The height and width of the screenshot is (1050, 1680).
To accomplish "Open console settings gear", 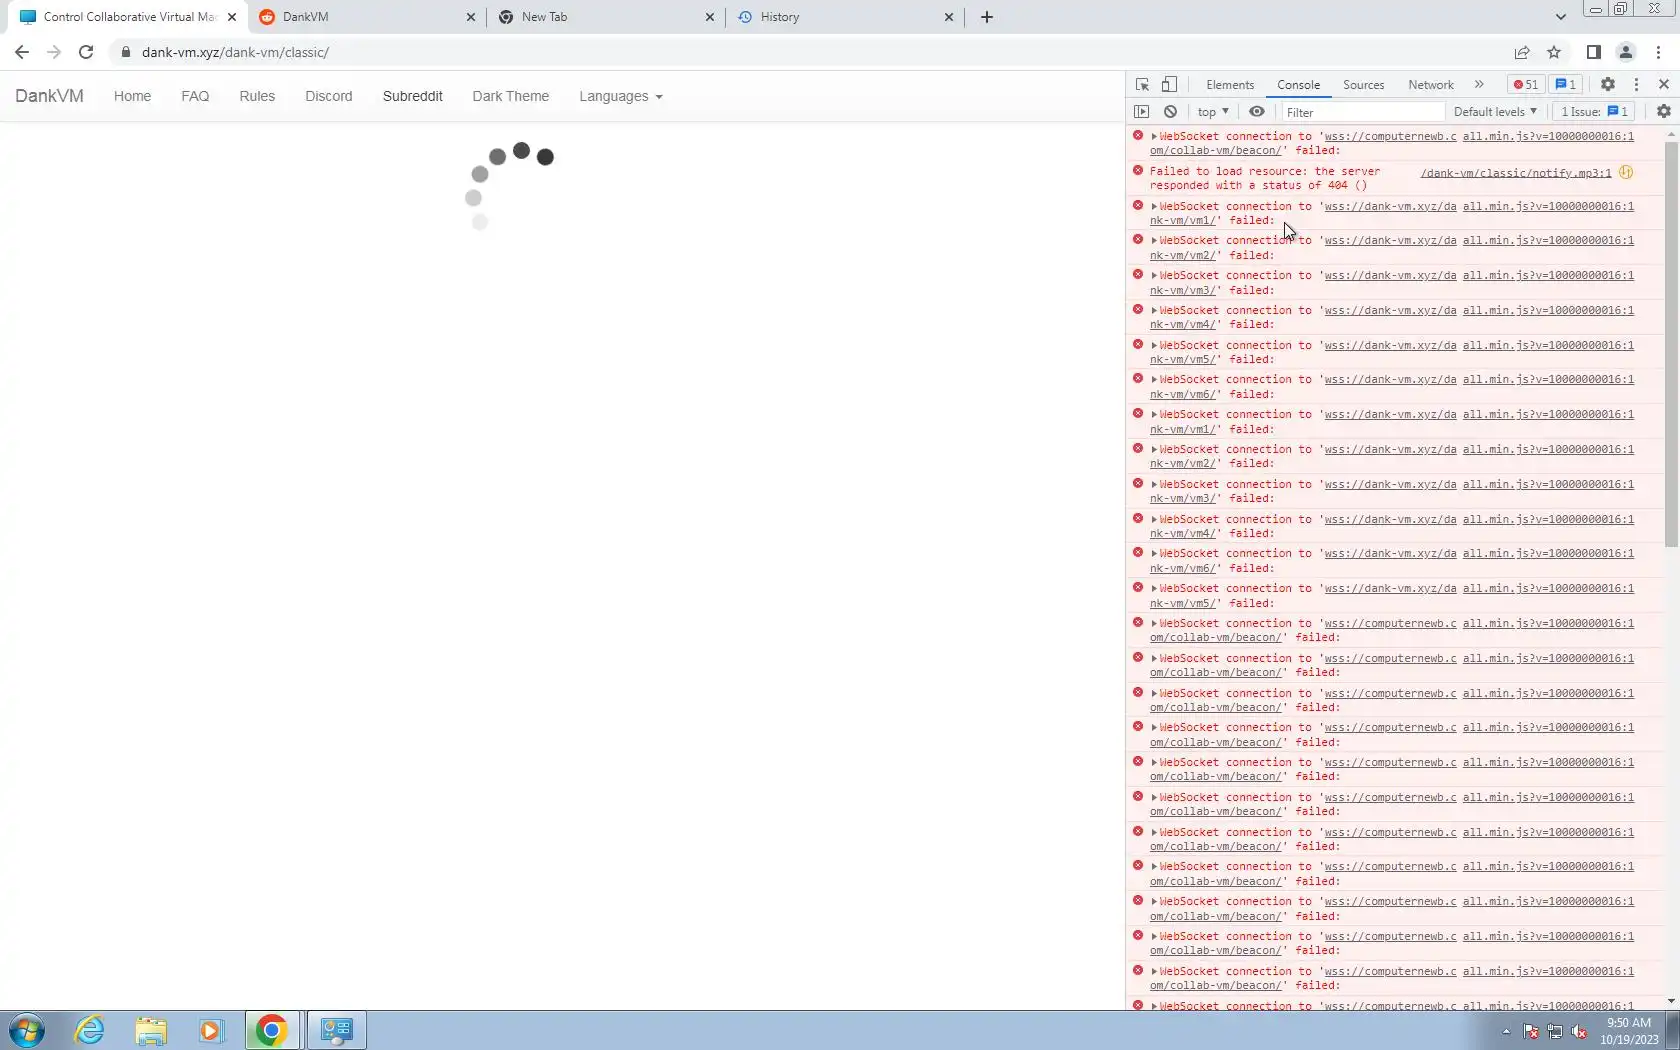I will [x=1664, y=112].
